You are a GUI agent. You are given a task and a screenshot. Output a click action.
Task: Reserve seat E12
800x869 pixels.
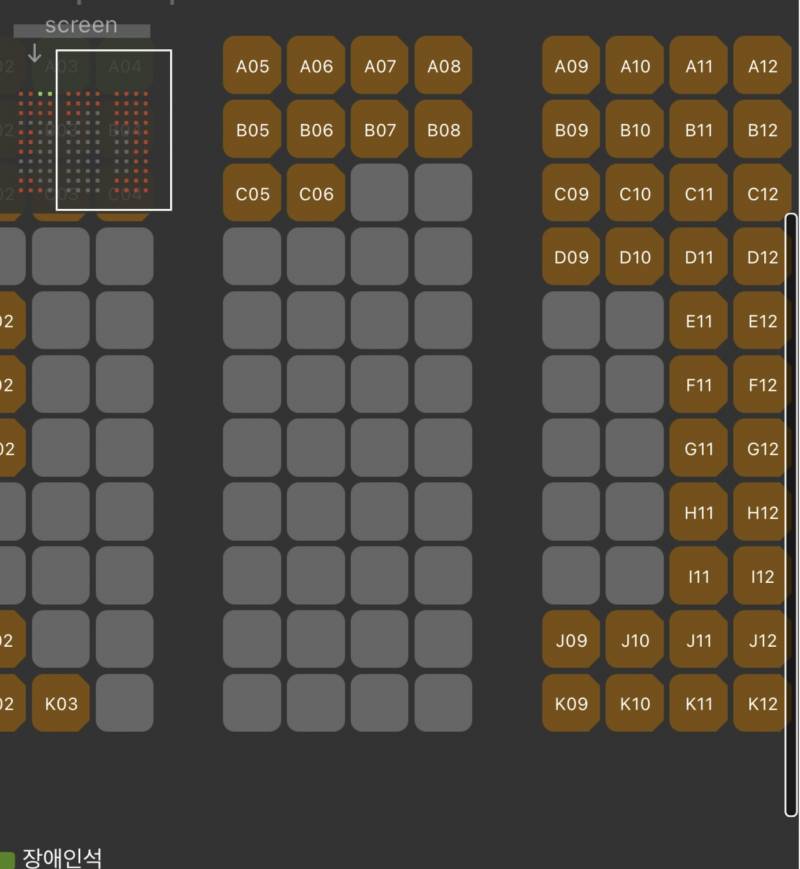(762, 320)
